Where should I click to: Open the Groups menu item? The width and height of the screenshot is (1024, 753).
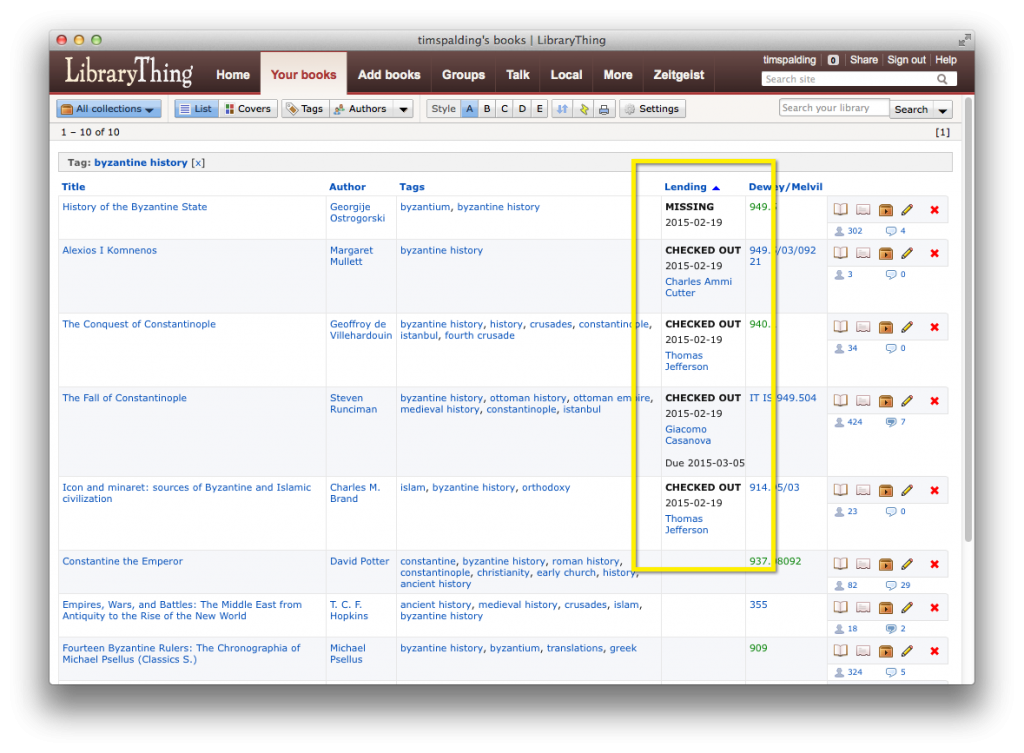click(463, 74)
